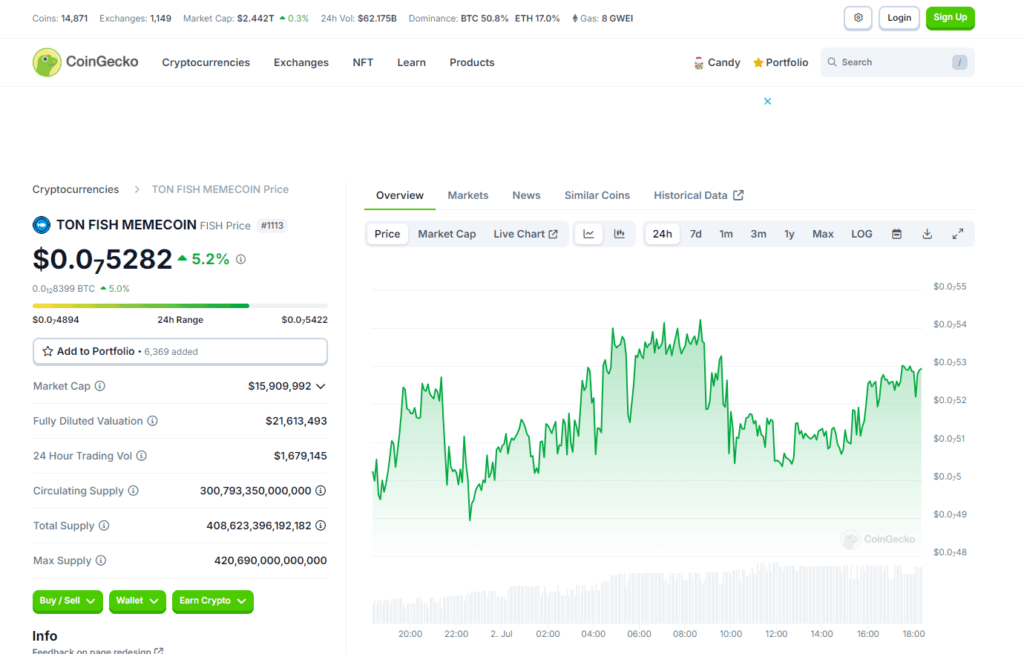
Task: Click the Portfolio star icon
Action: [x=758, y=63]
